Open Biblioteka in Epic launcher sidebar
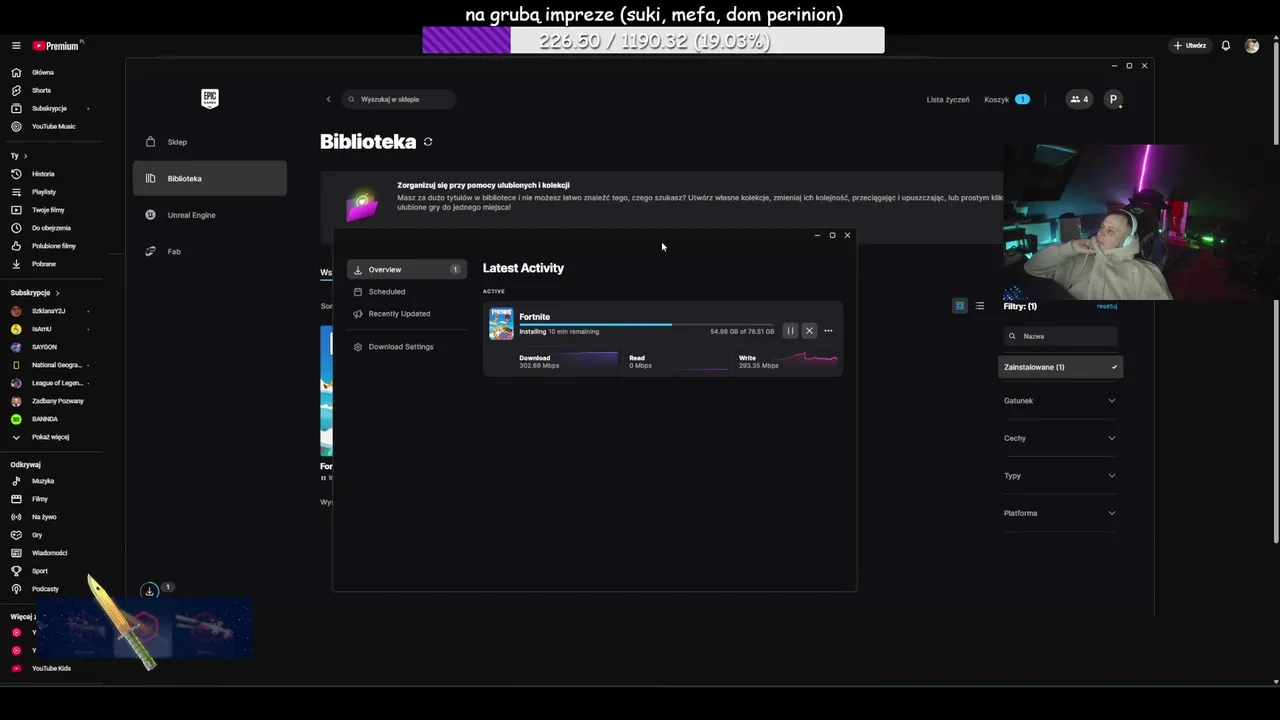The image size is (1280, 720). pos(210,178)
